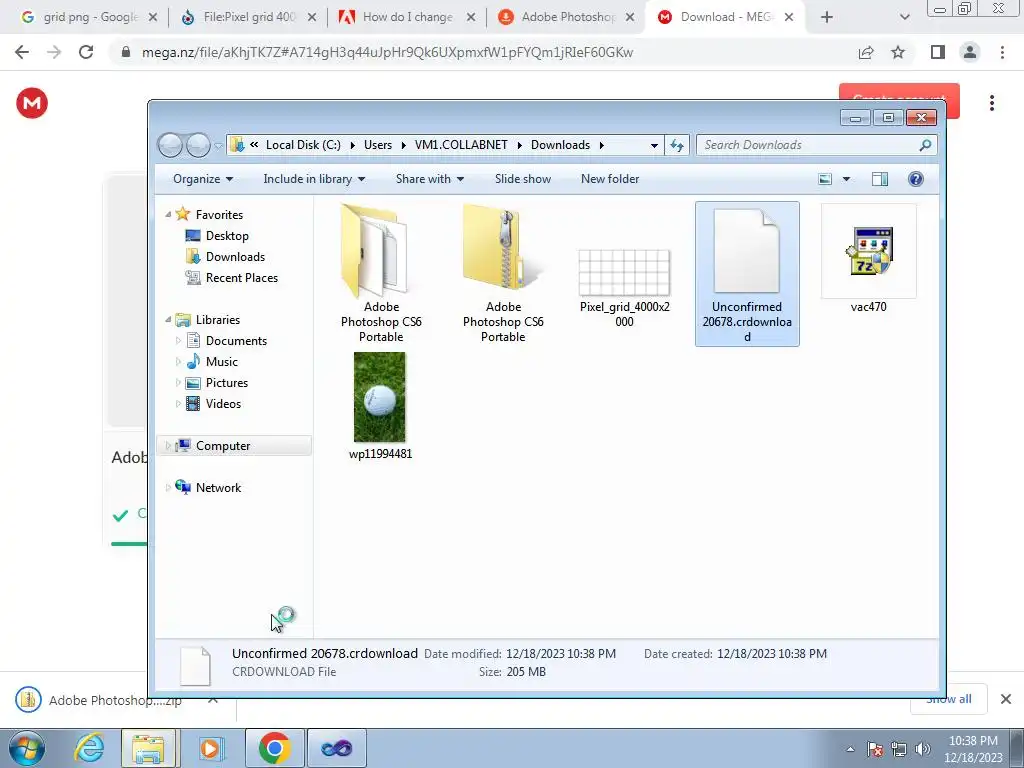Open the Include in library menu
Image resolution: width=1024 pixels, height=768 pixels.
pos(314,179)
